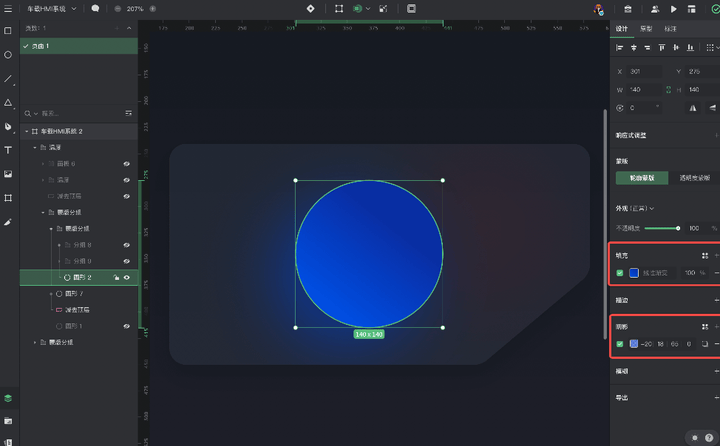The height and width of the screenshot is (446, 720).
Task: Click the comment bubble icon in top bar
Action: (x=95, y=8)
